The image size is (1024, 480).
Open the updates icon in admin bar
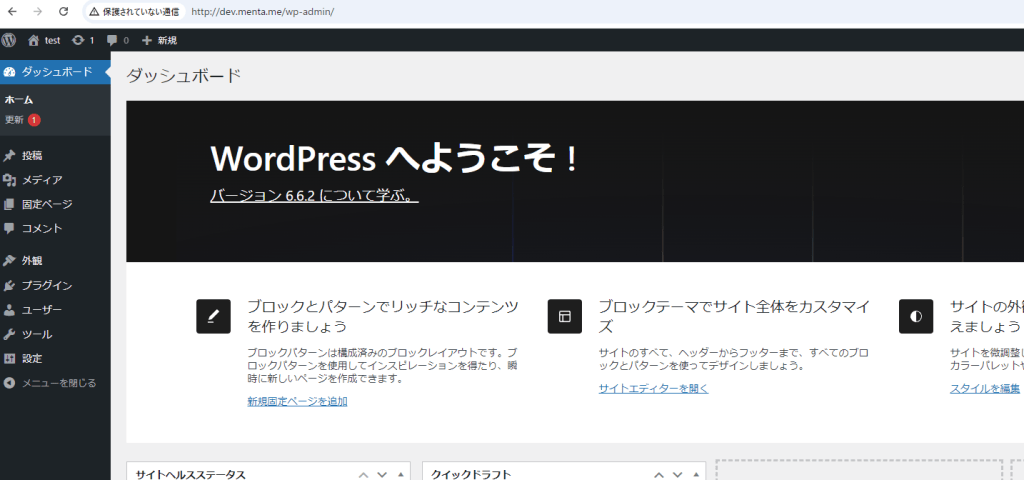click(x=78, y=40)
